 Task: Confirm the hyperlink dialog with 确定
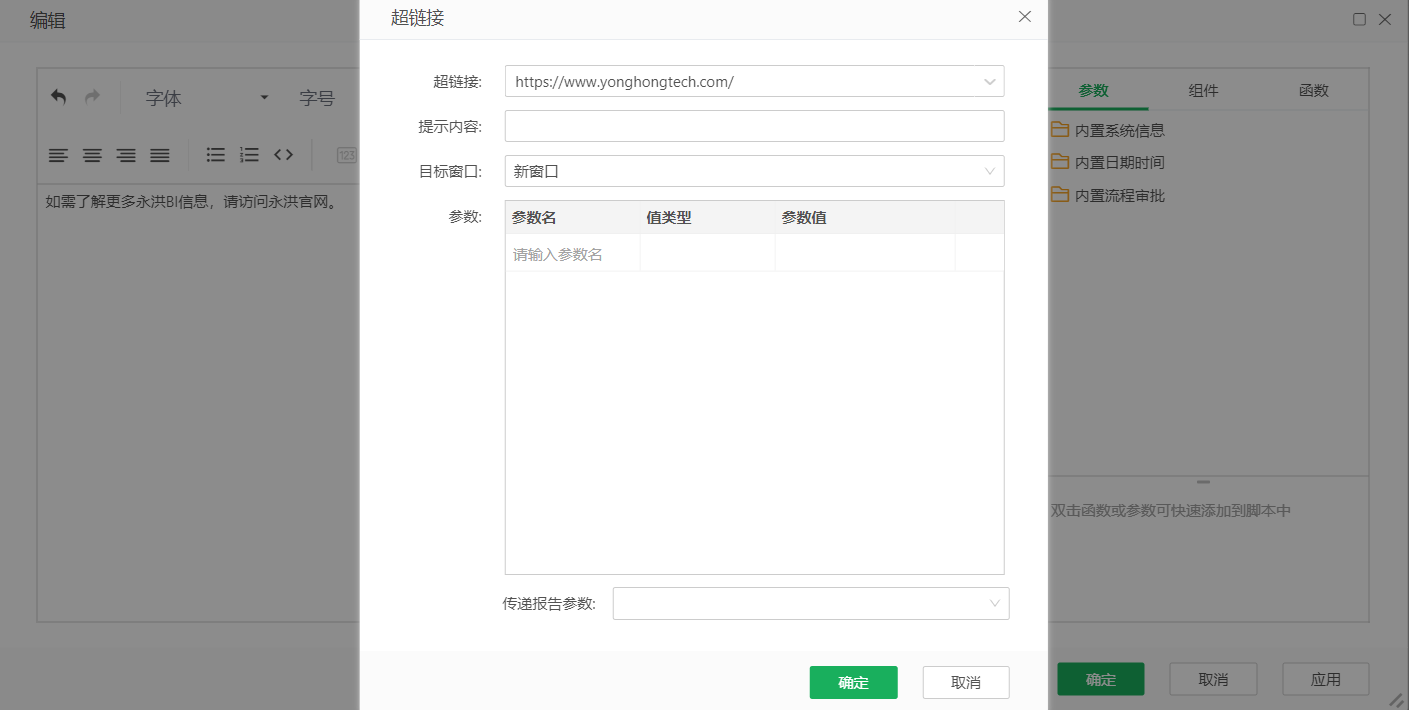[853, 682]
